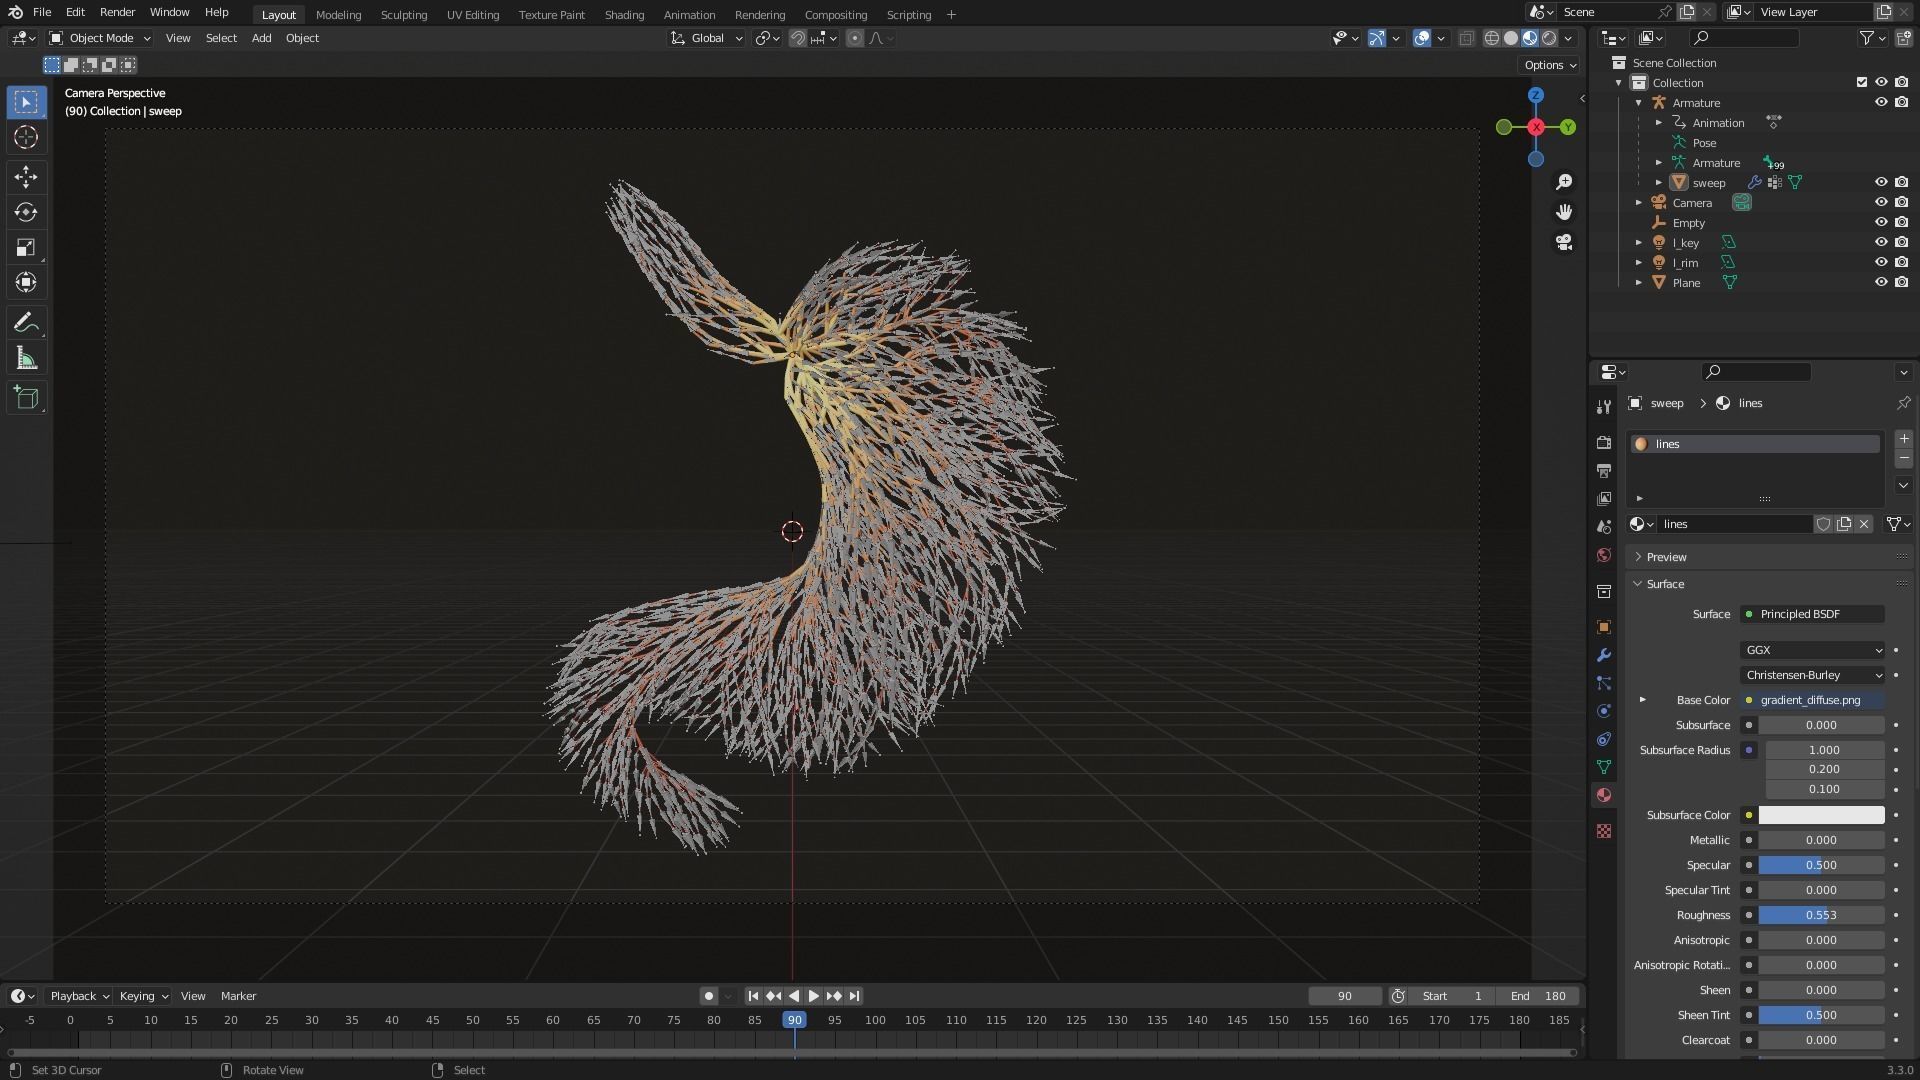Open the Options dropdown in viewport

(x=1550, y=65)
